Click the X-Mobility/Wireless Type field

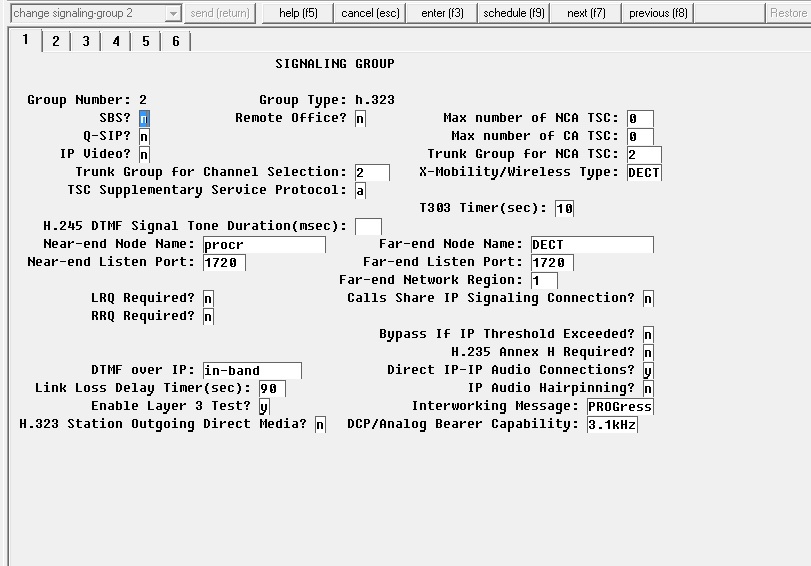tap(644, 173)
